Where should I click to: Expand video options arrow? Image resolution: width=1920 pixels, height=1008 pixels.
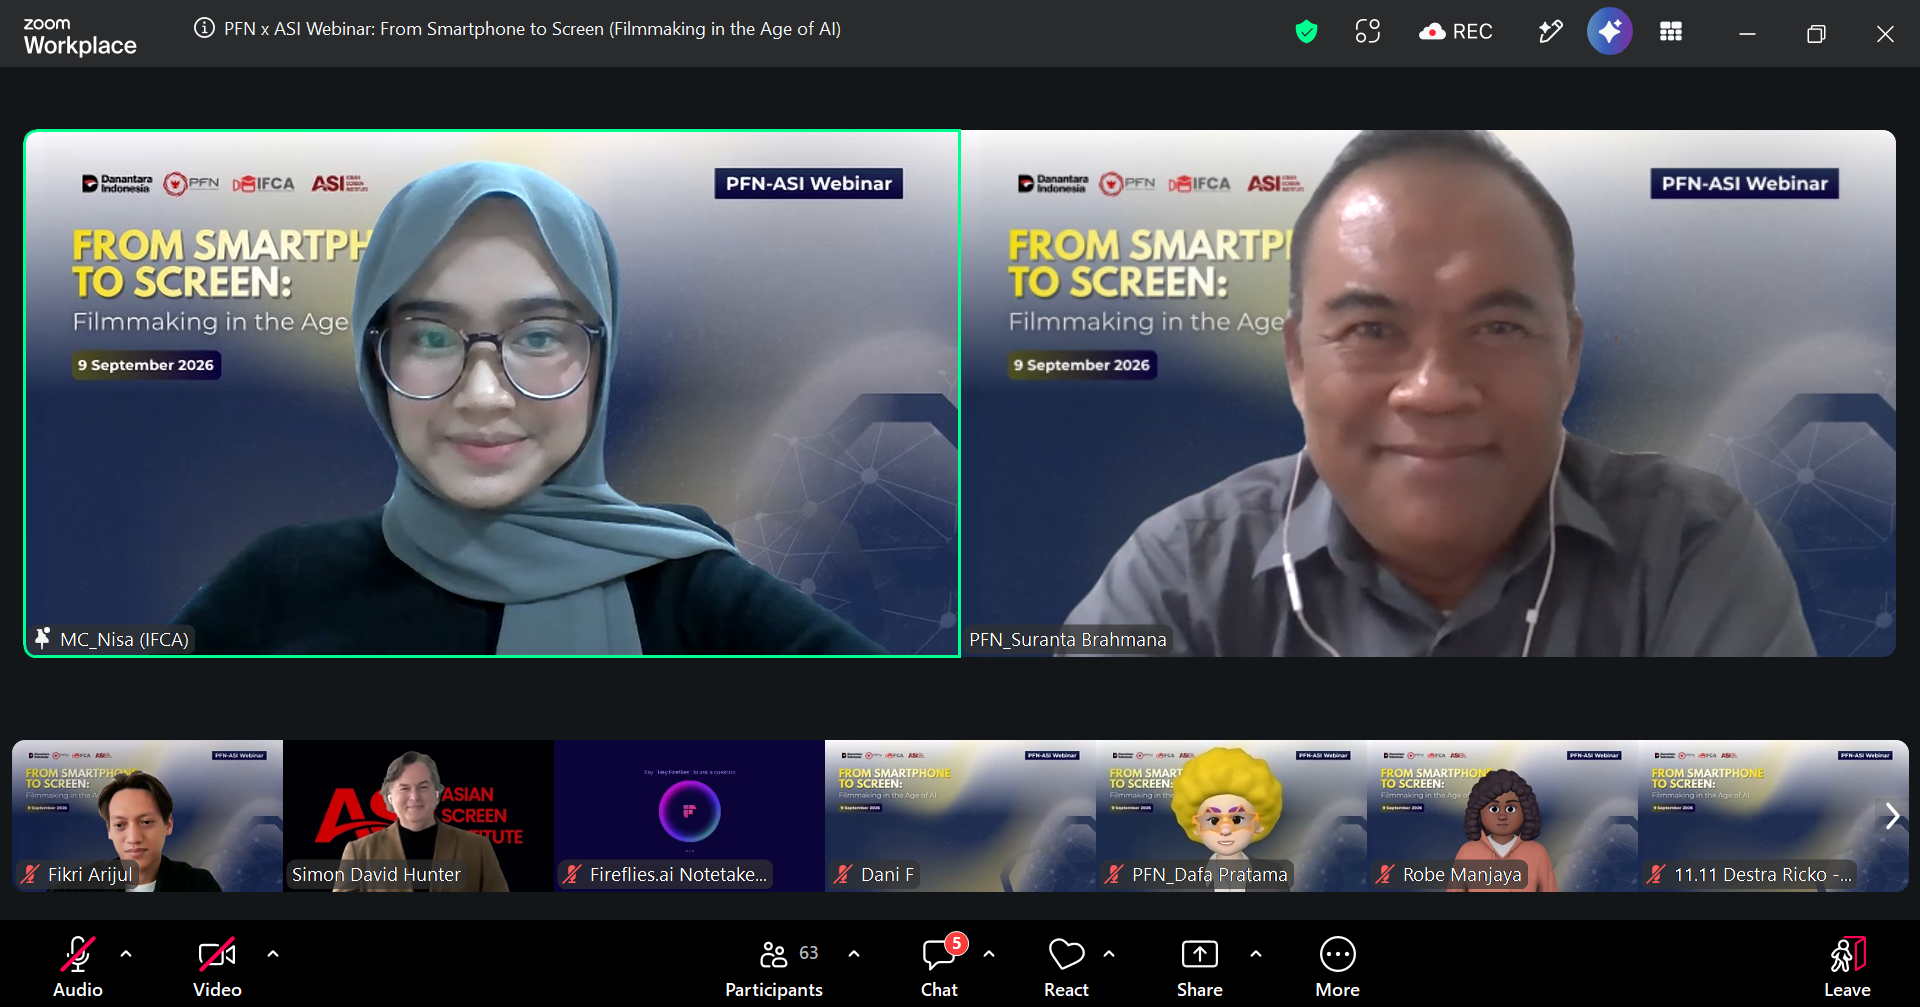[273, 954]
